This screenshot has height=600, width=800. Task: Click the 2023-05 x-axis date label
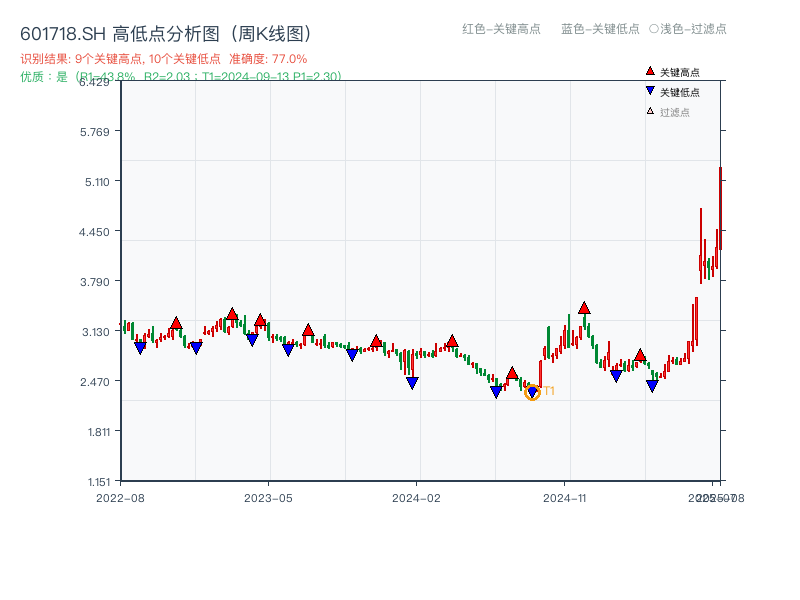tap(268, 498)
